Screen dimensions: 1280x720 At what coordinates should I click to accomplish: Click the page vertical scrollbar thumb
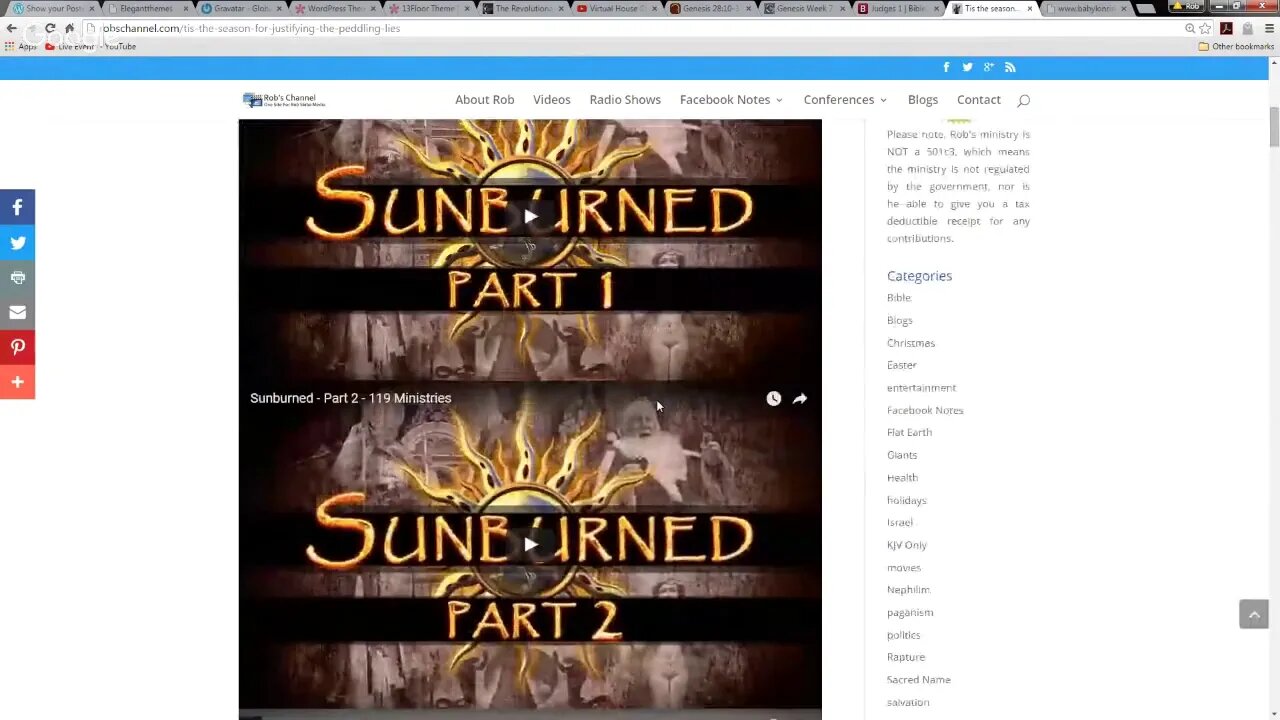[1274, 127]
